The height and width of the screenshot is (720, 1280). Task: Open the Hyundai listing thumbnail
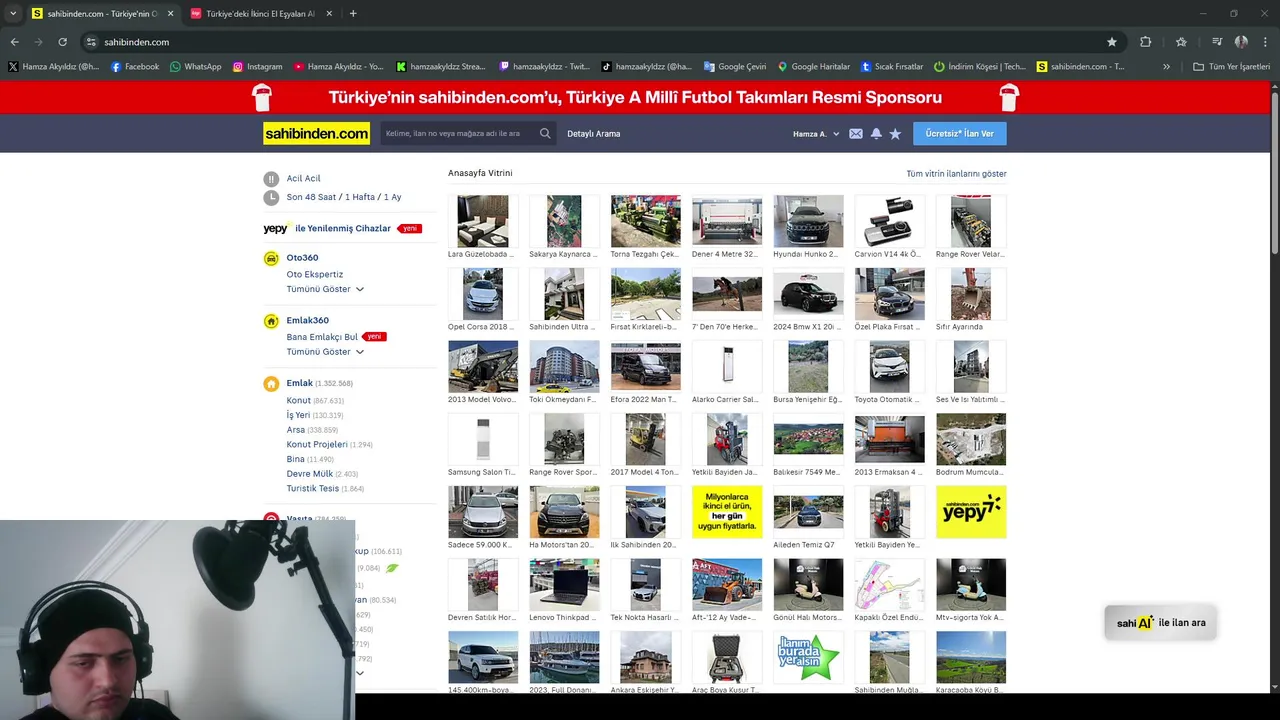click(808, 221)
